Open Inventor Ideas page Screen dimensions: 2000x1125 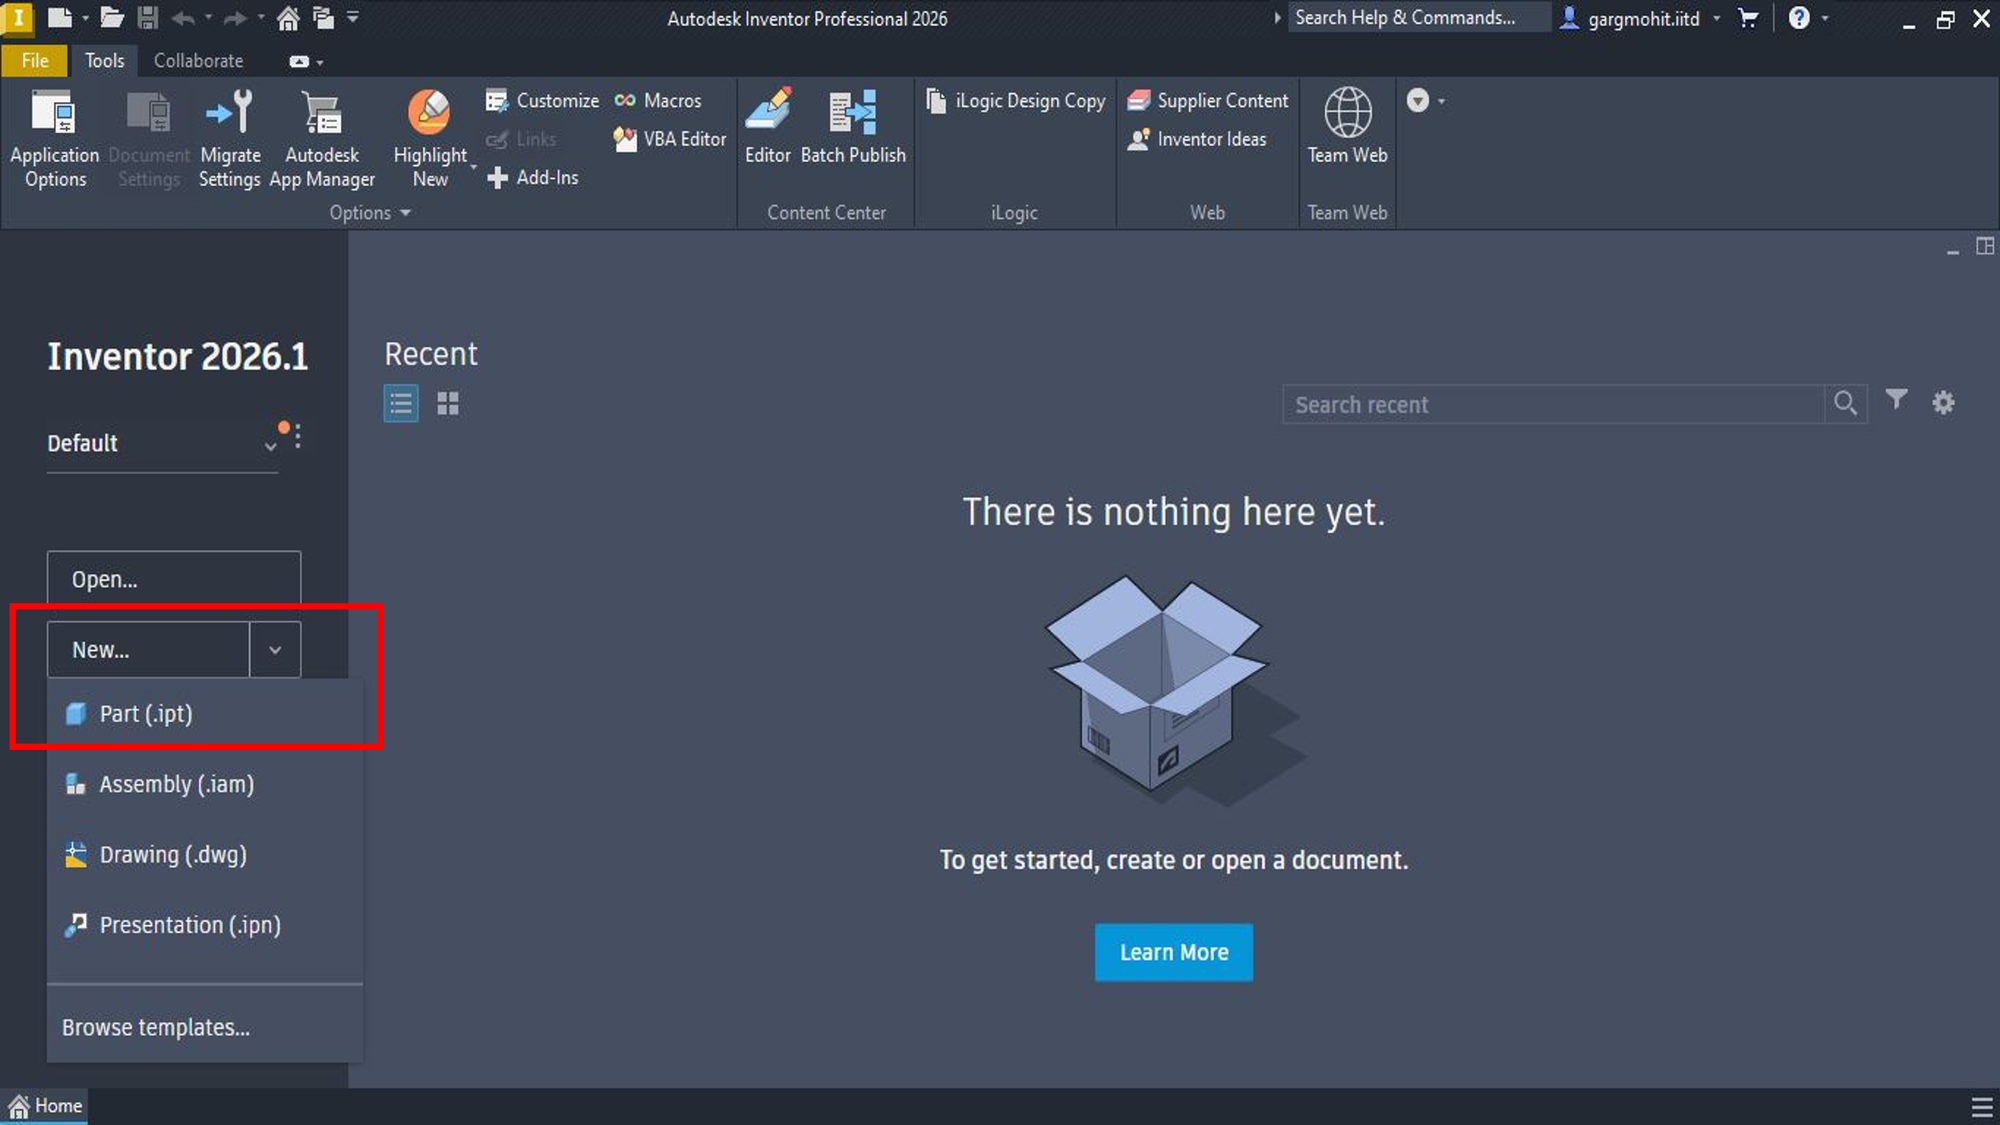click(x=1196, y=139)
